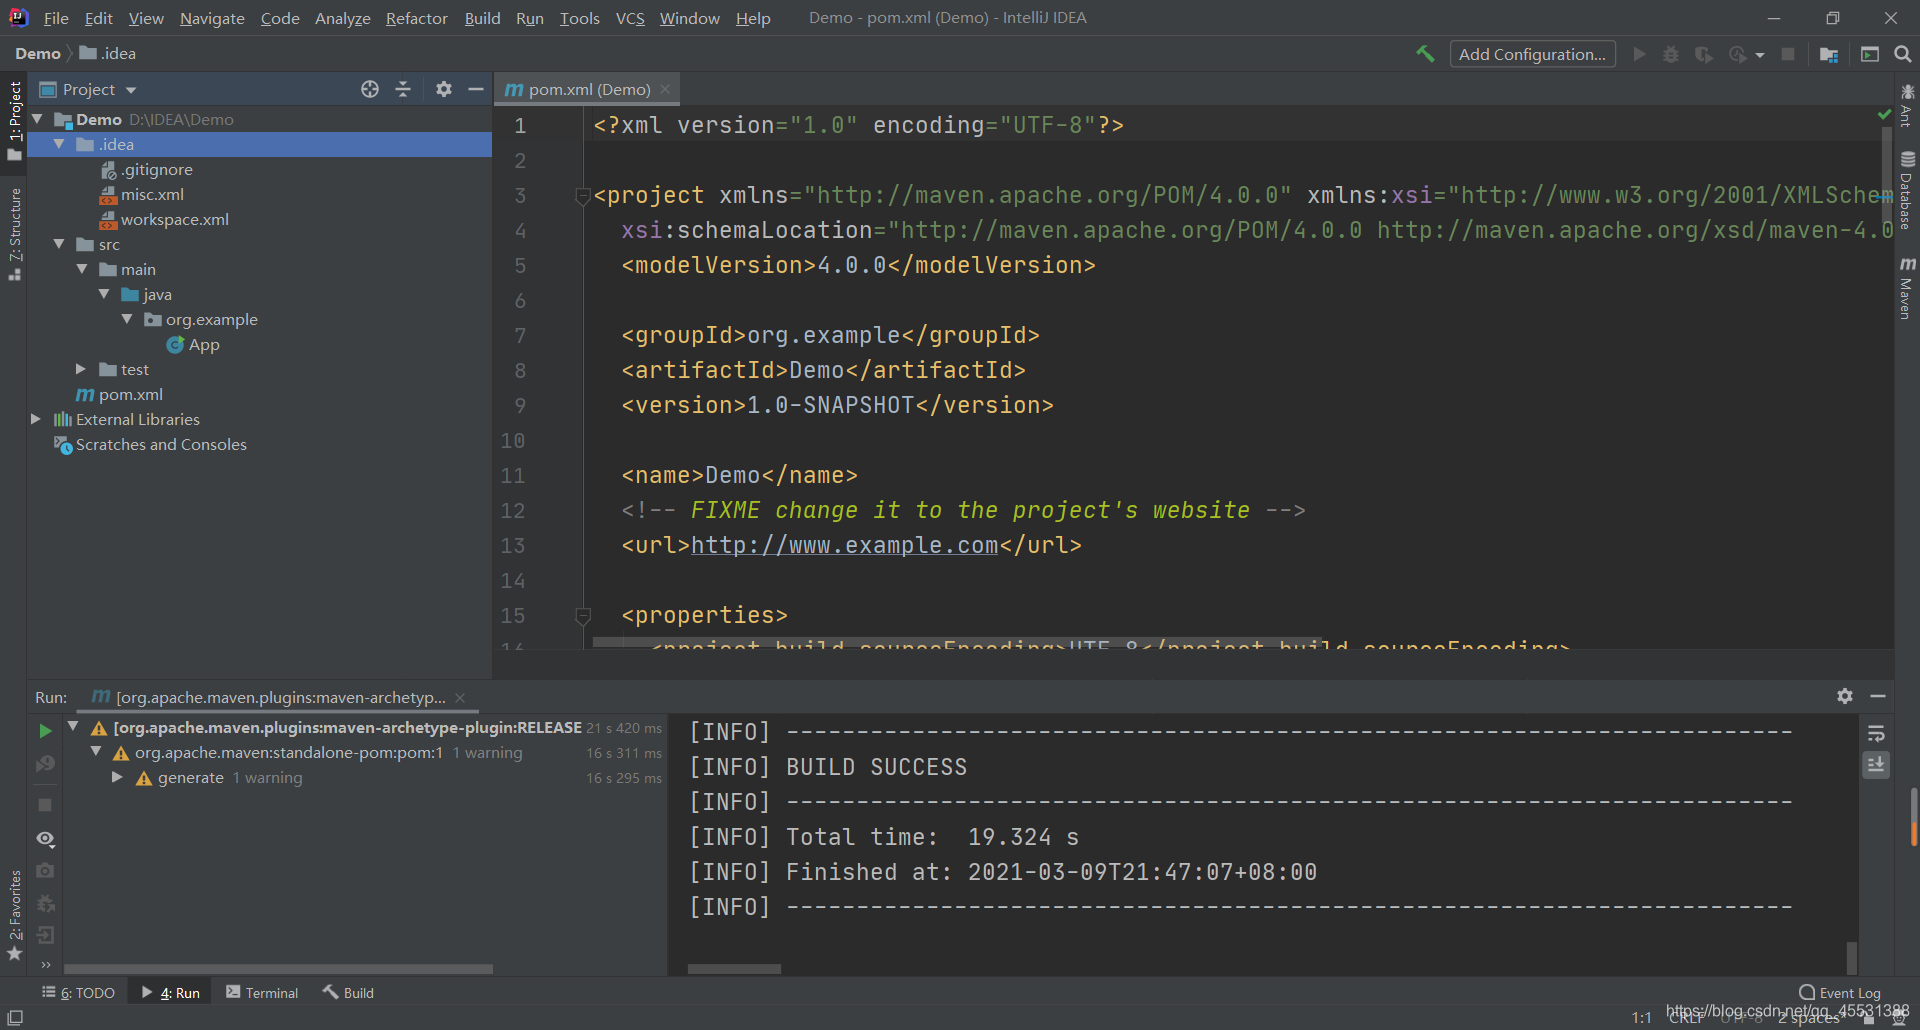Click the Run tree horizontal scrollbar
The image size is (1920, 1030).
pyautogui.click(x=278, y=969)
